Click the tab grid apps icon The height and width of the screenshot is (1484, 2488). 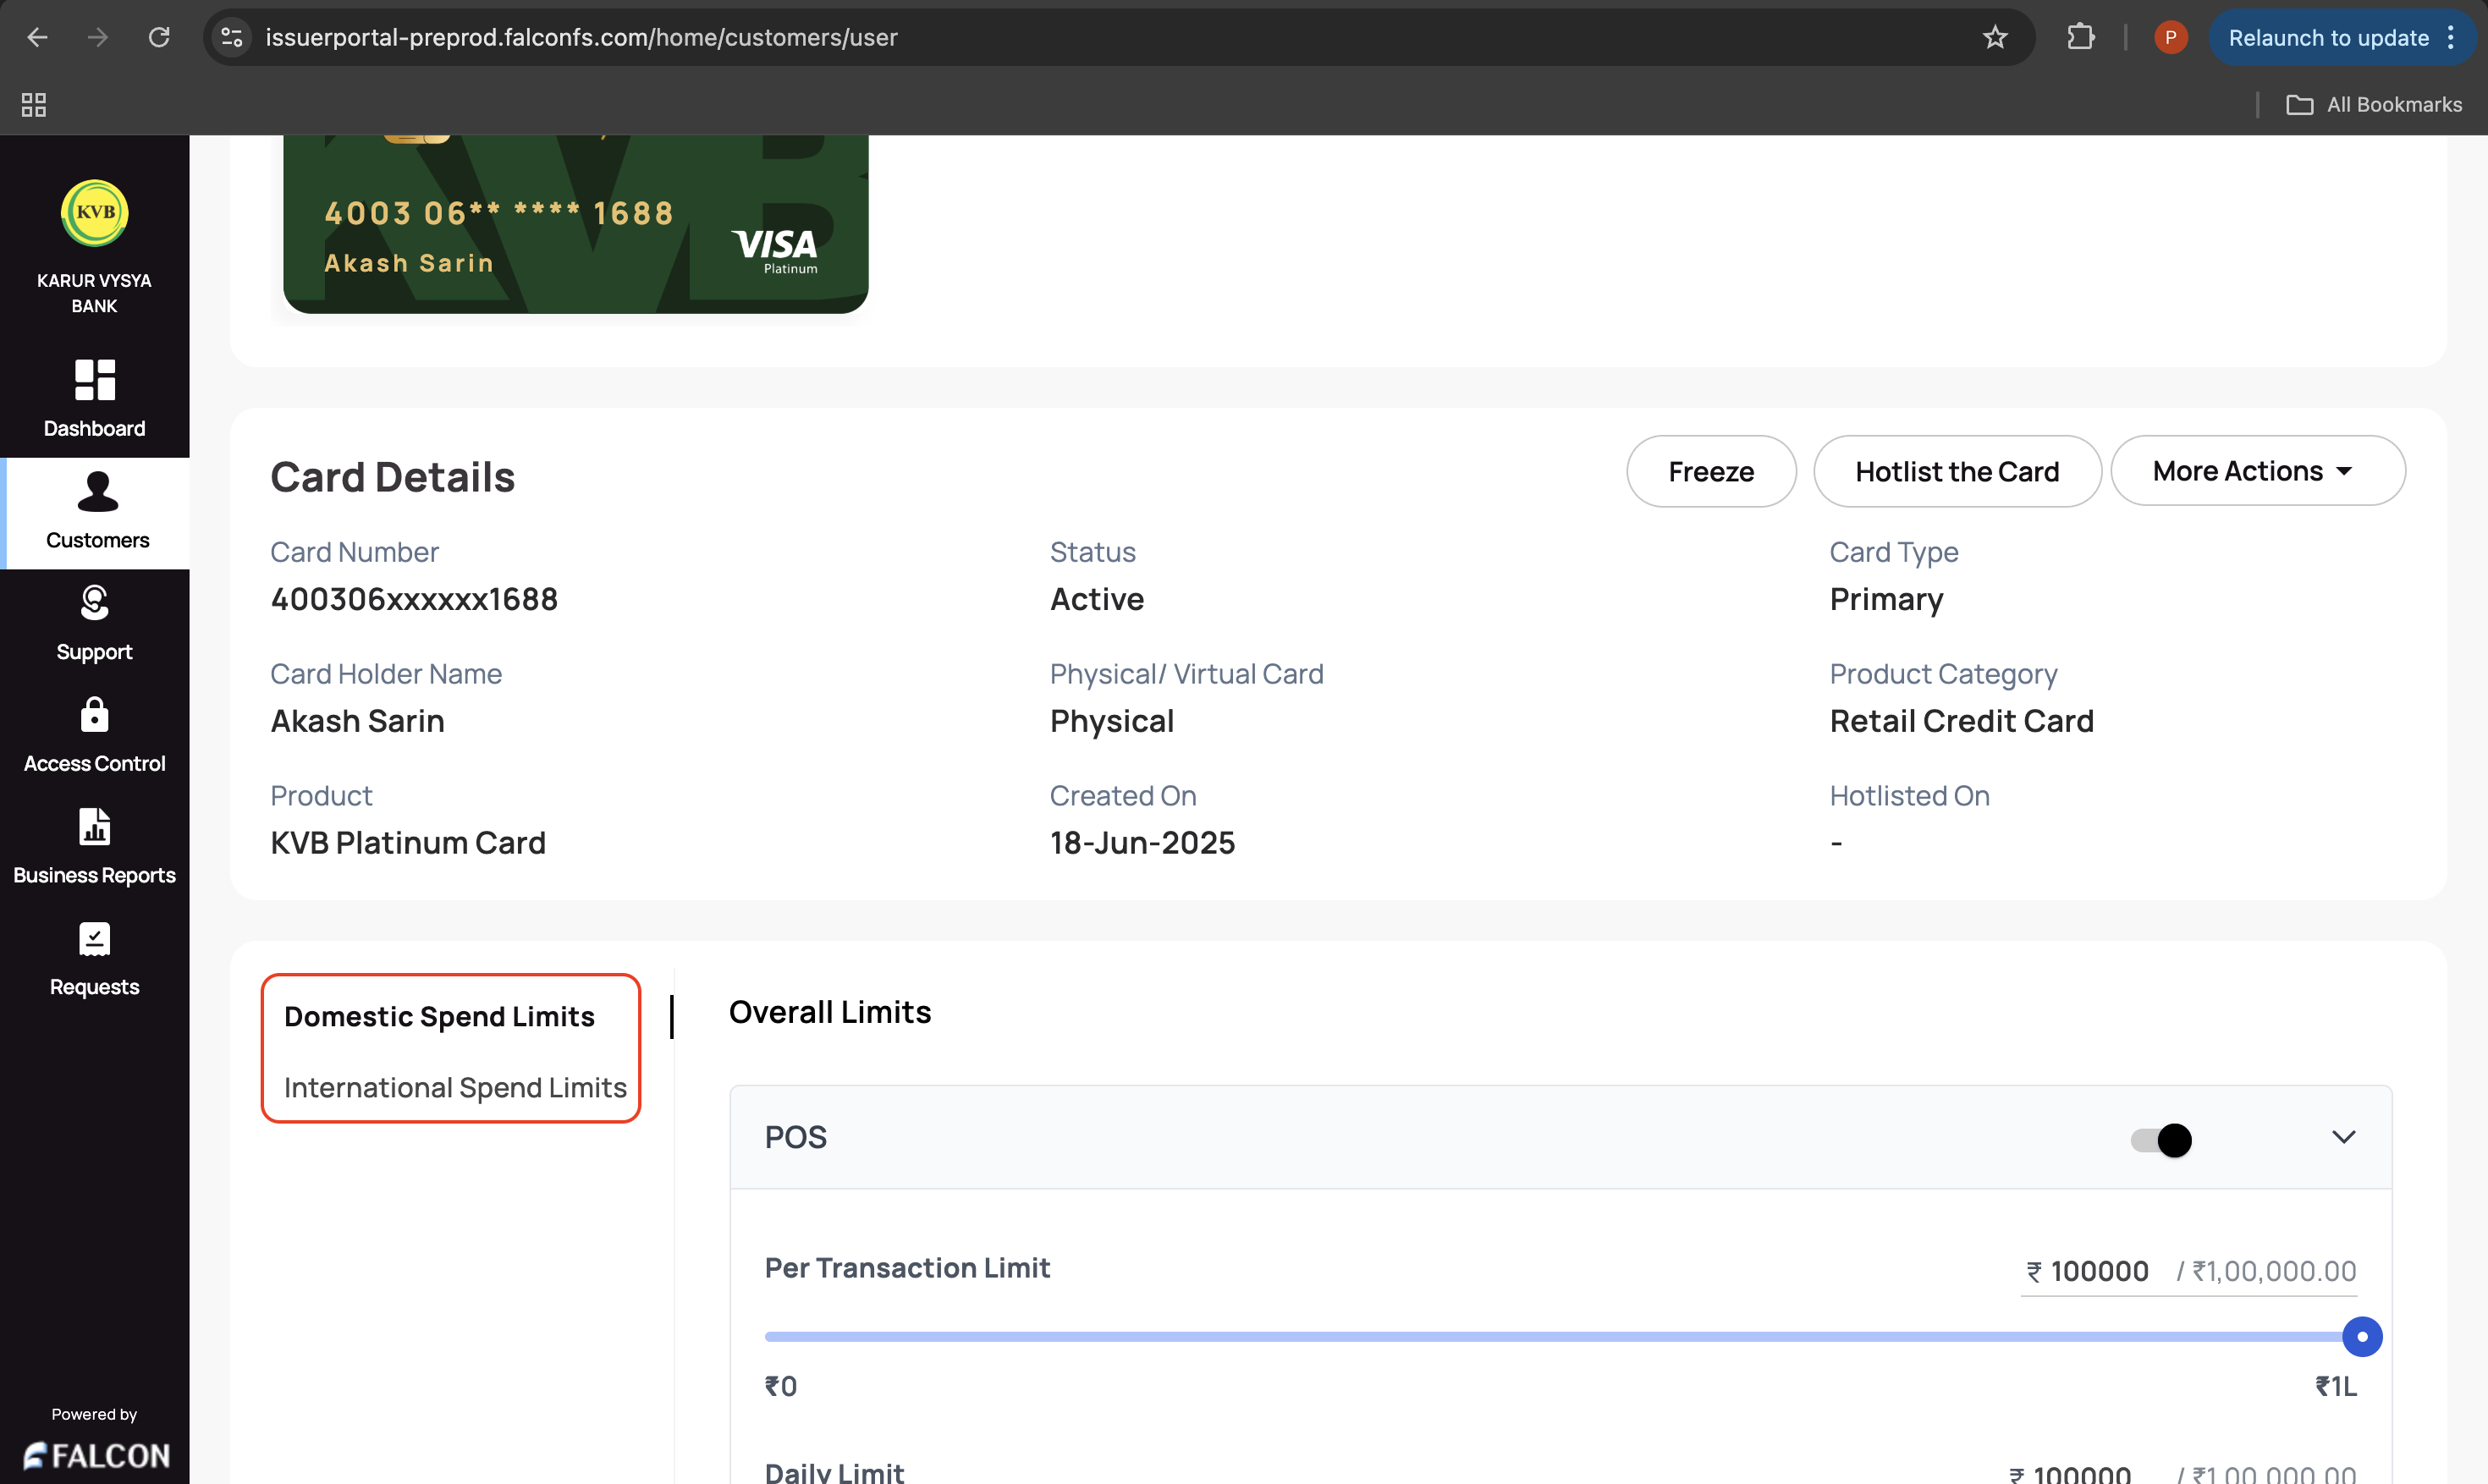[x=34, y=105]
